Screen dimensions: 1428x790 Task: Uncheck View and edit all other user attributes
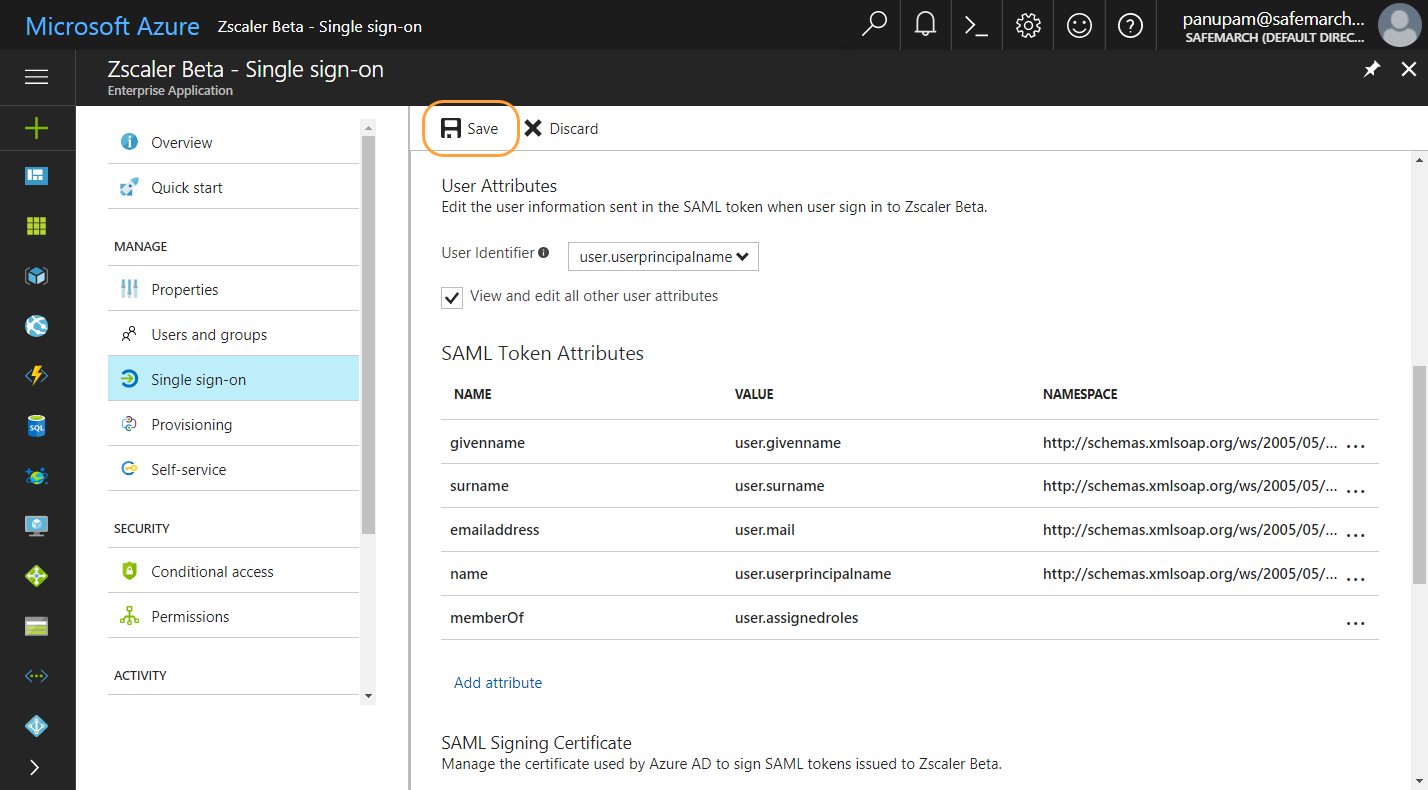pyautogui.click(x=451, y=297)
